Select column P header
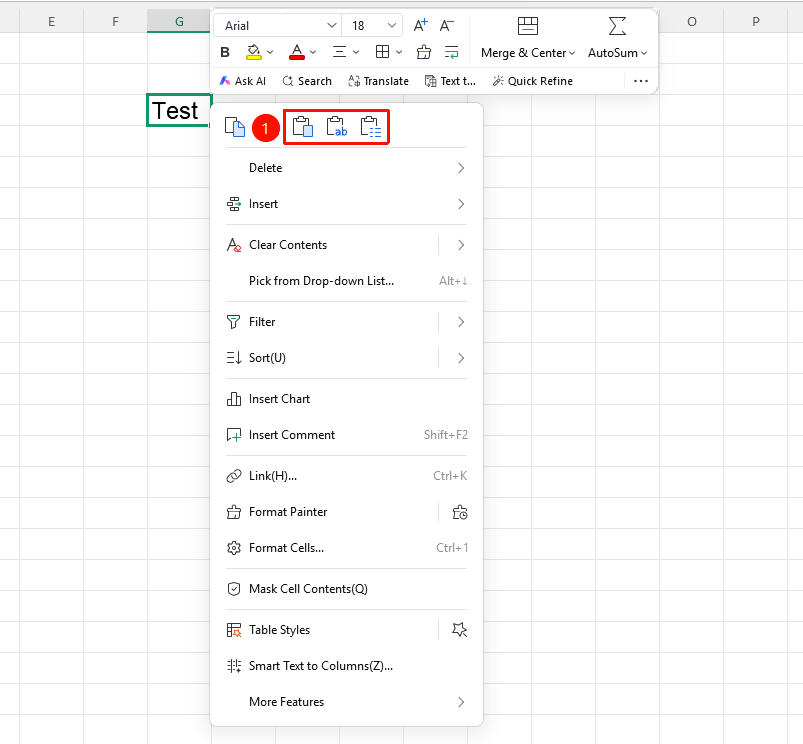The height and width of the screenshot is (744, 803). 755,22
